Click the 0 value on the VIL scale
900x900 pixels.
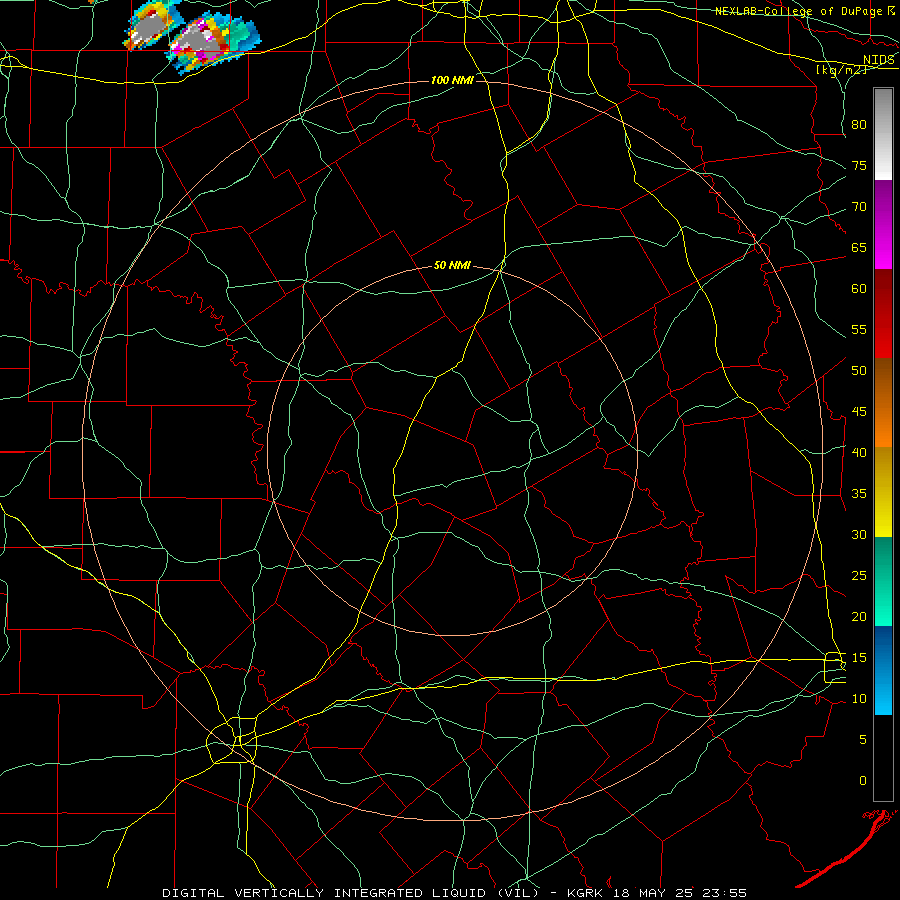(863, 781)
